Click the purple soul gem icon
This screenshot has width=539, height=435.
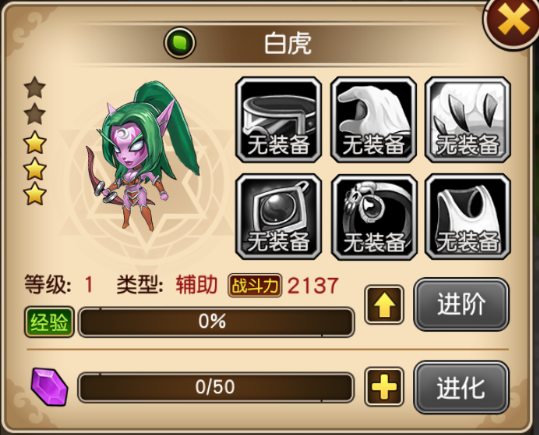(x=49, y=387)
